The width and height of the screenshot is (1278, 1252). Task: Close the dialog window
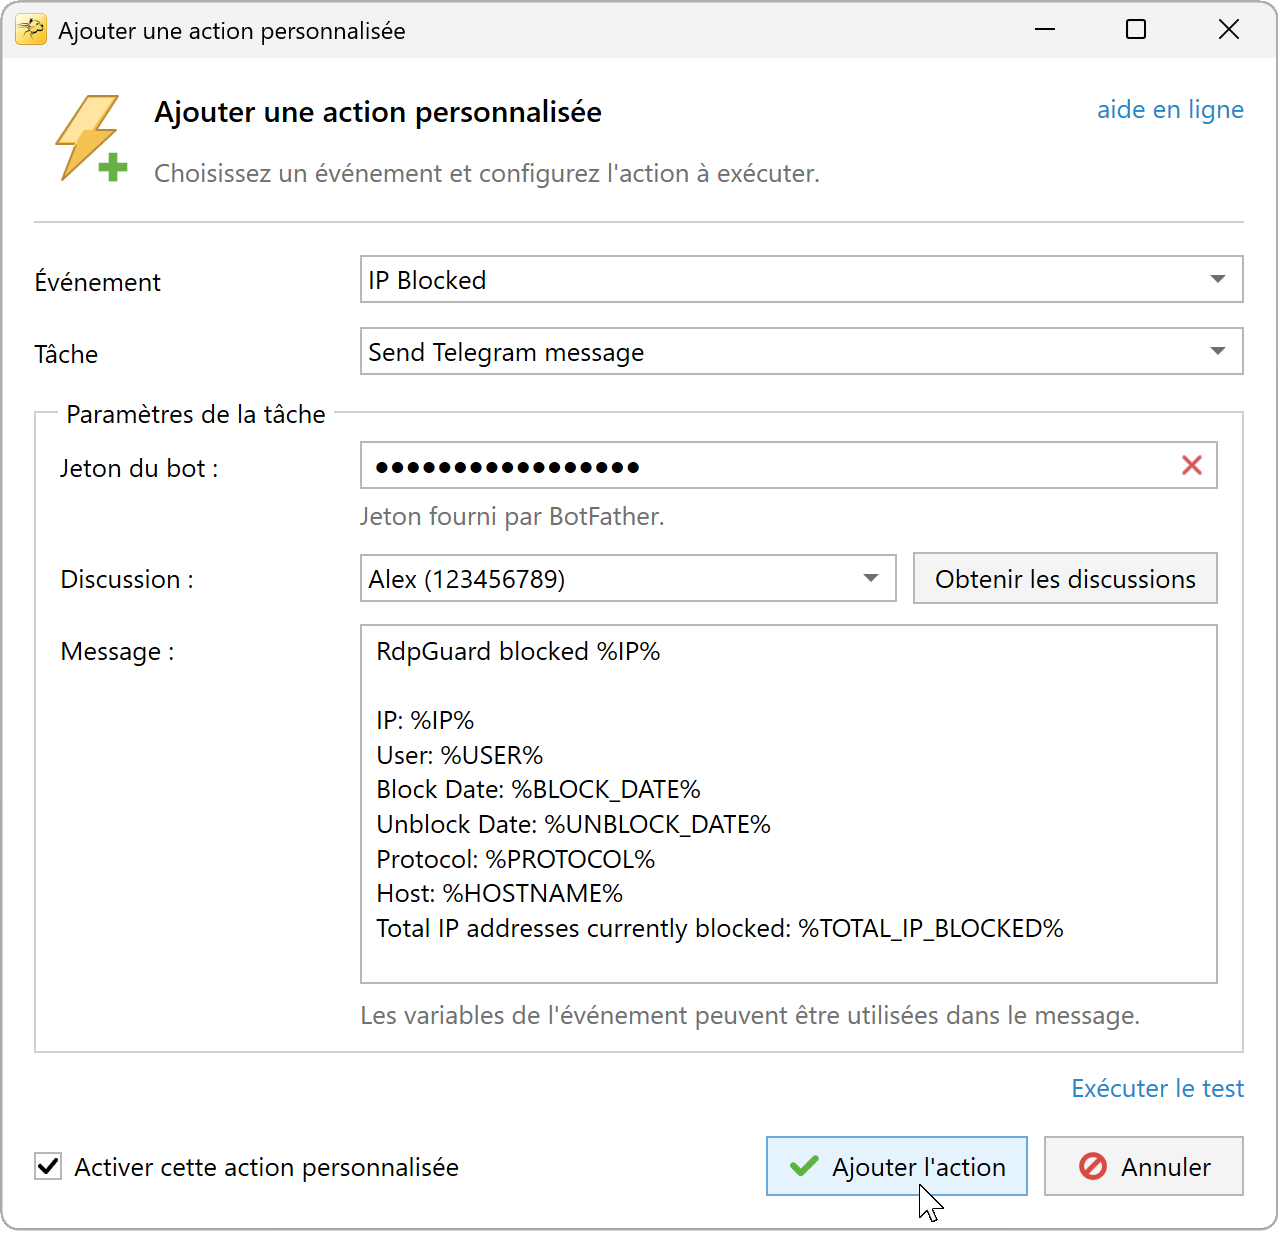(x=1229, y=30)
